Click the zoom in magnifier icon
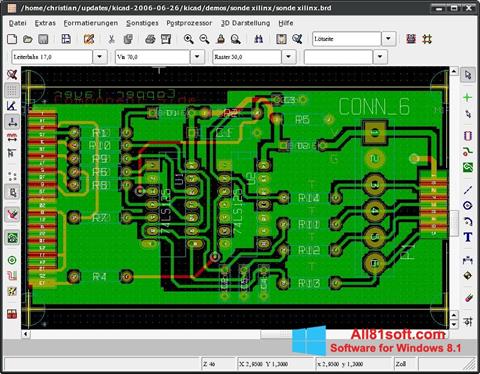Image resolution: width=480 pixels, height=374 pixels. (x=188, y=39)
